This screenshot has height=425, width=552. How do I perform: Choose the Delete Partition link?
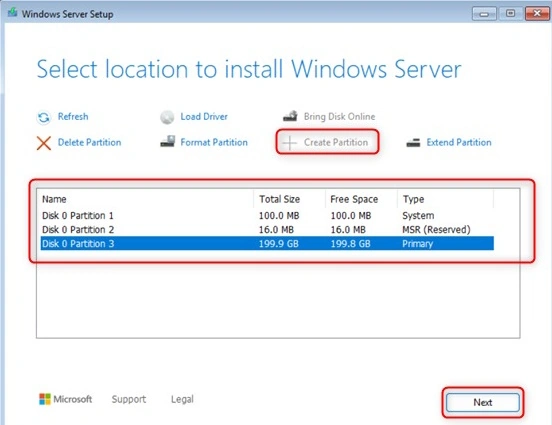point(89,142)
